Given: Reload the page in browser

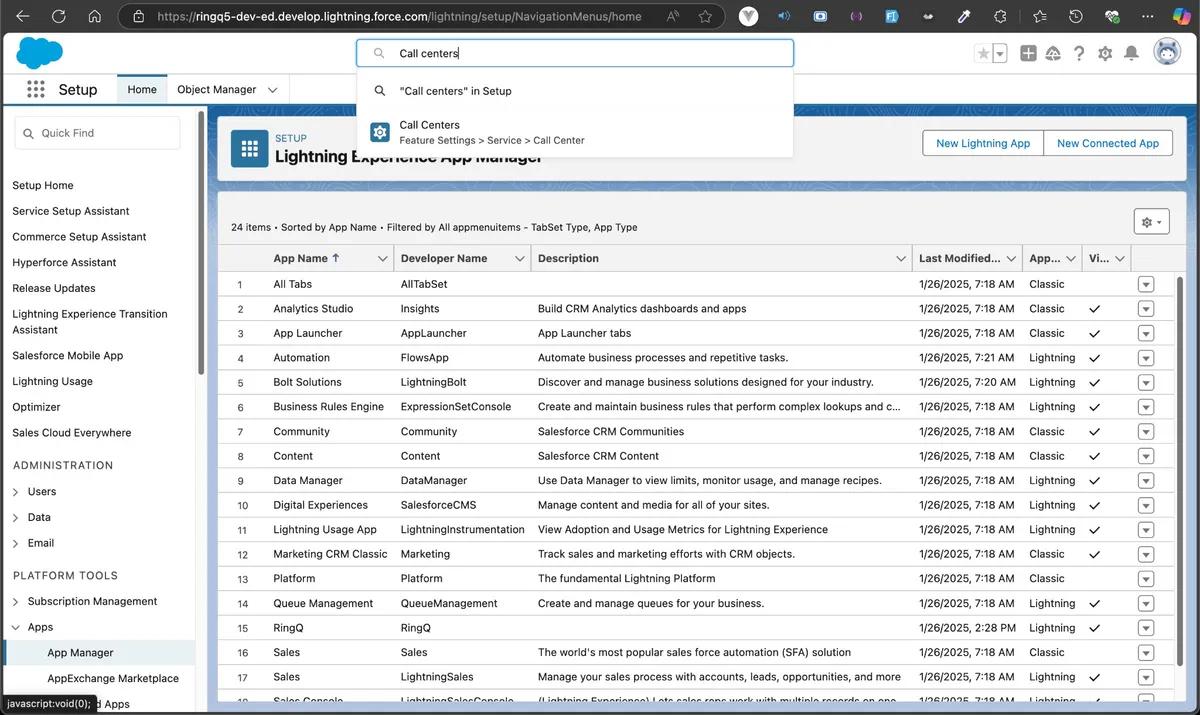Looking at the screenshot, I should point(58,16).
